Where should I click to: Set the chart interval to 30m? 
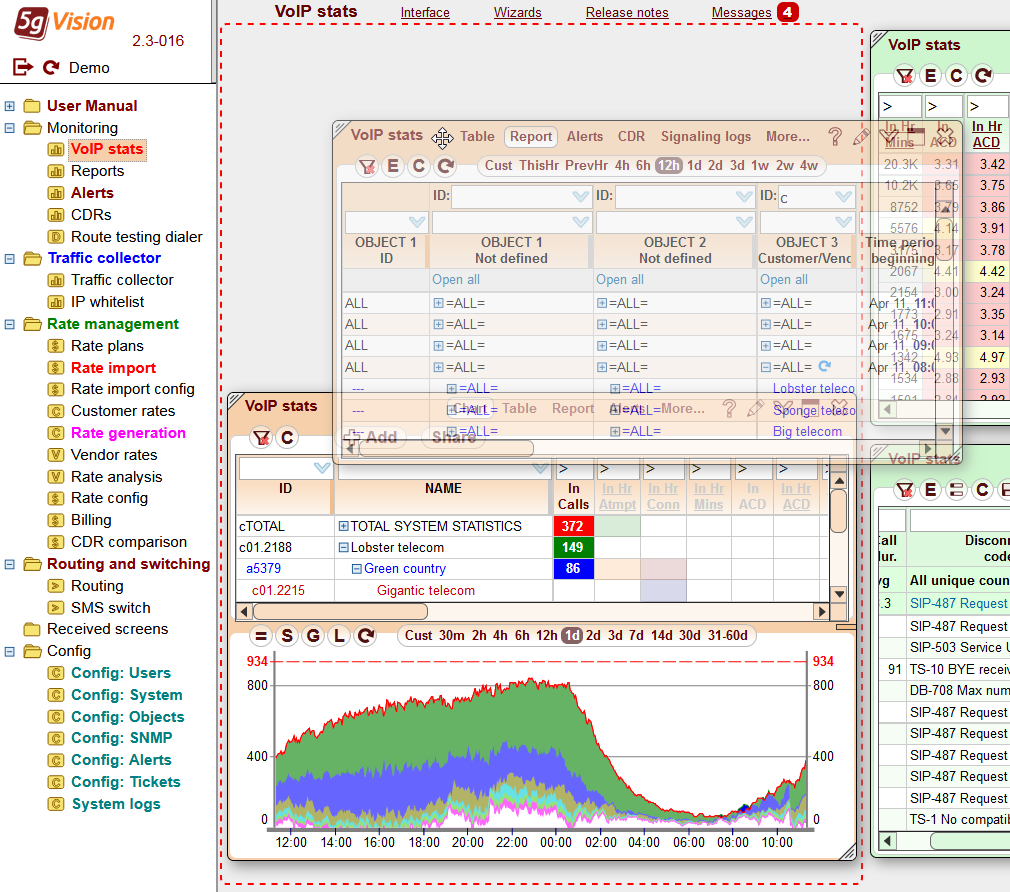(453, 633)
